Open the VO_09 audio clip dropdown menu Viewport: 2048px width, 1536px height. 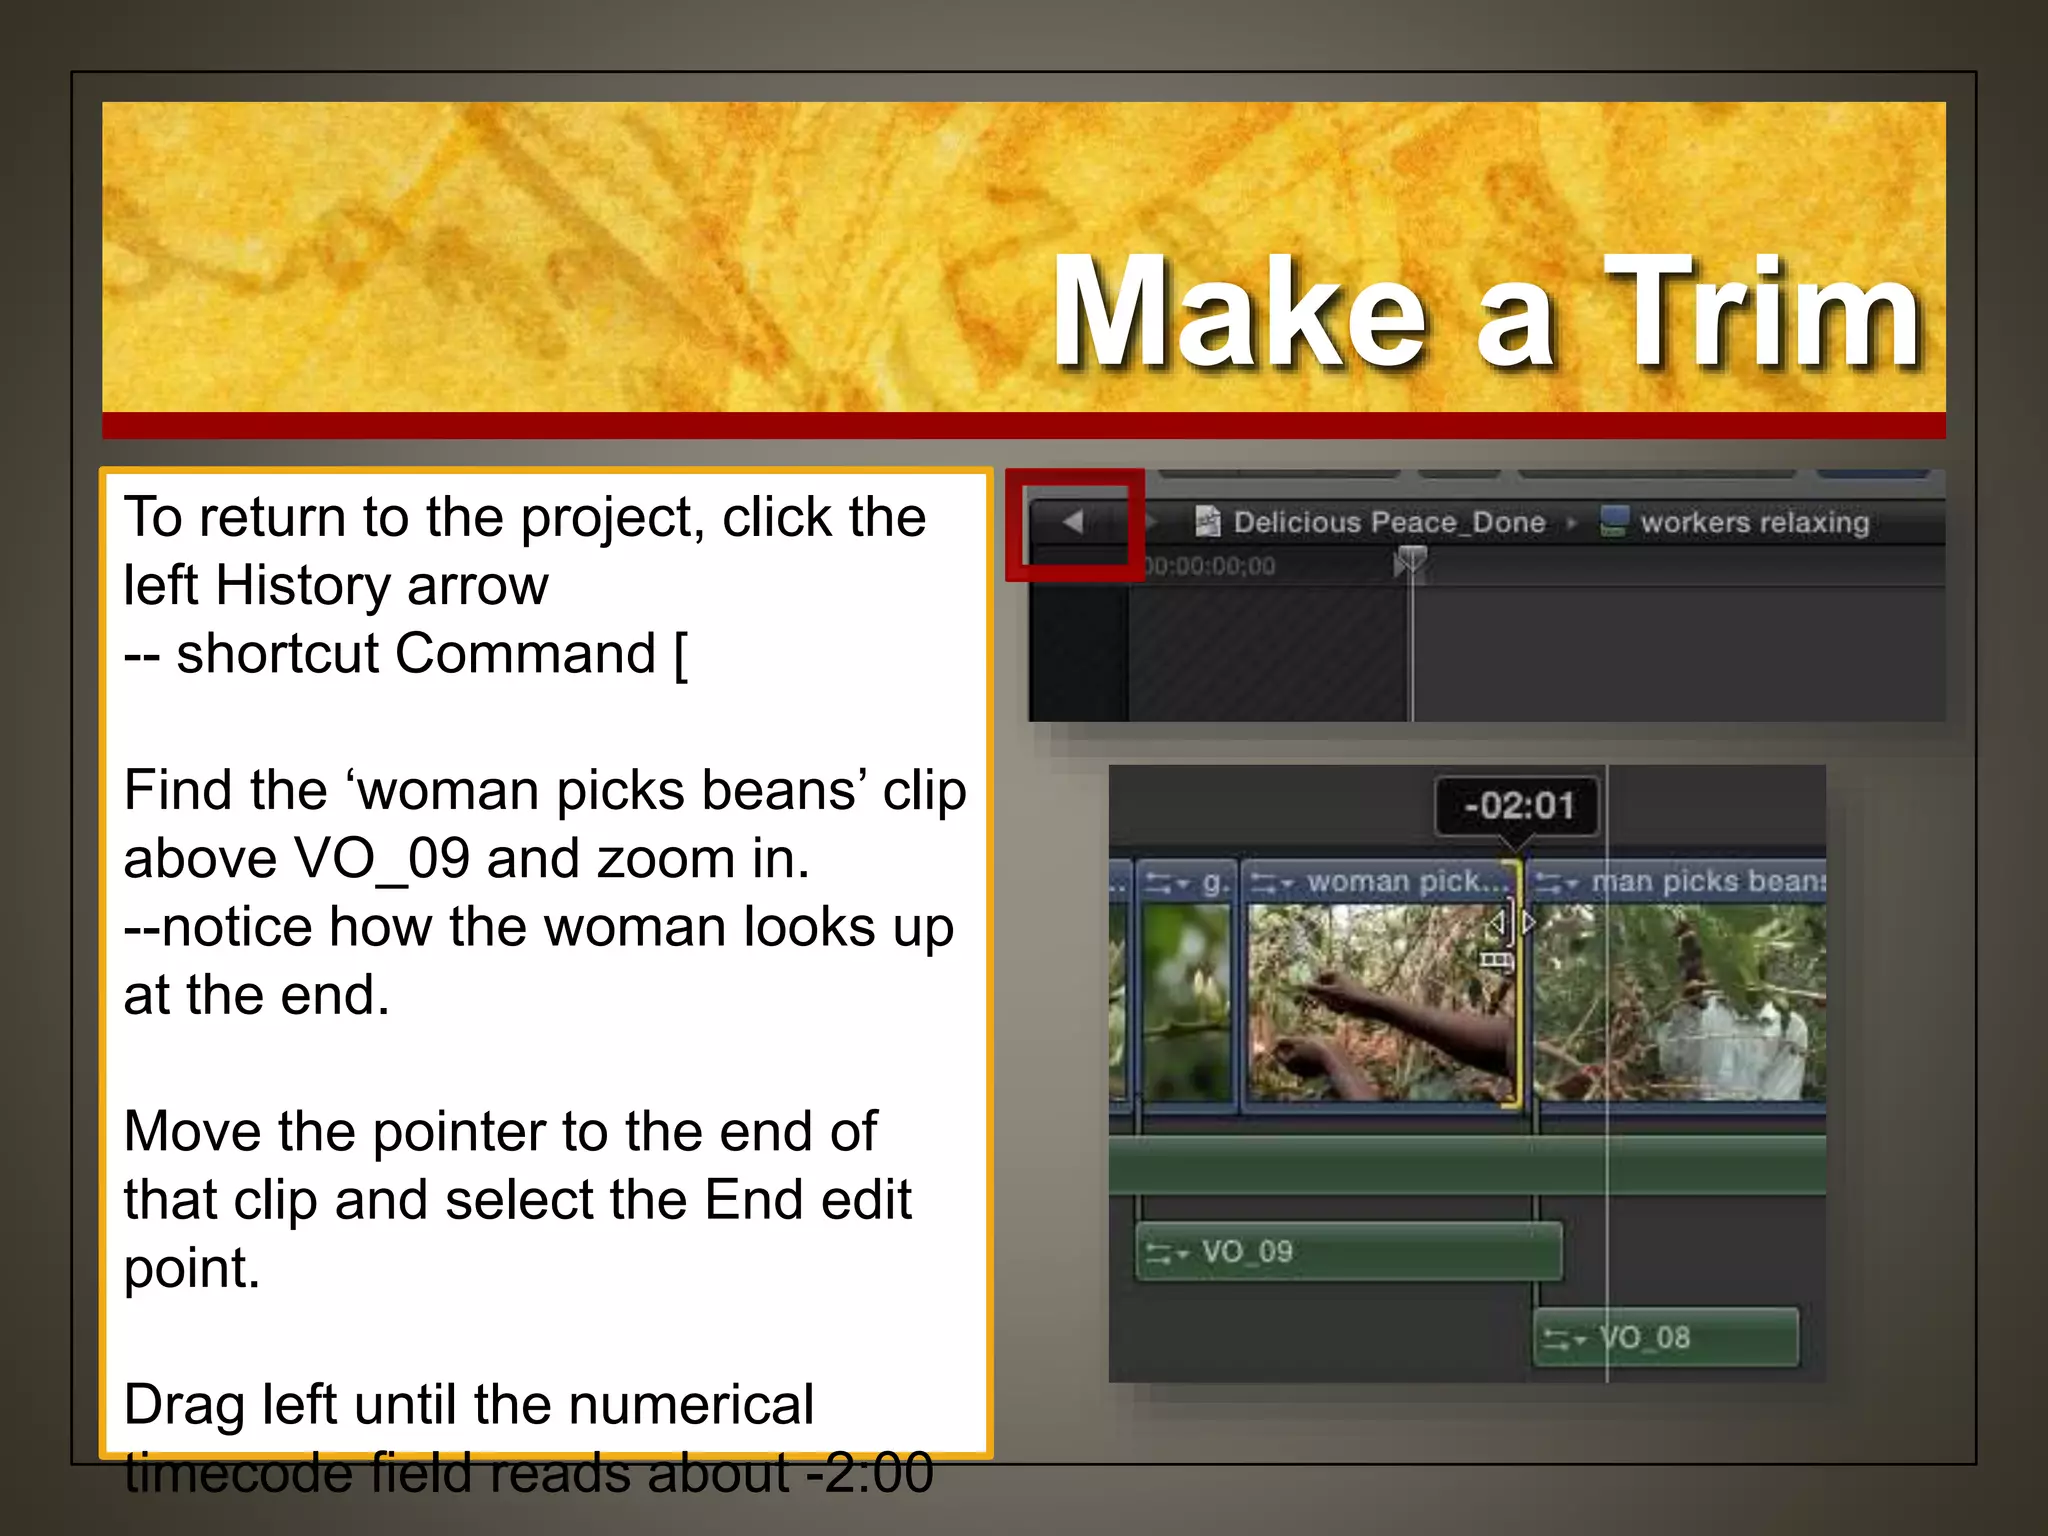click(1167, 1253)
